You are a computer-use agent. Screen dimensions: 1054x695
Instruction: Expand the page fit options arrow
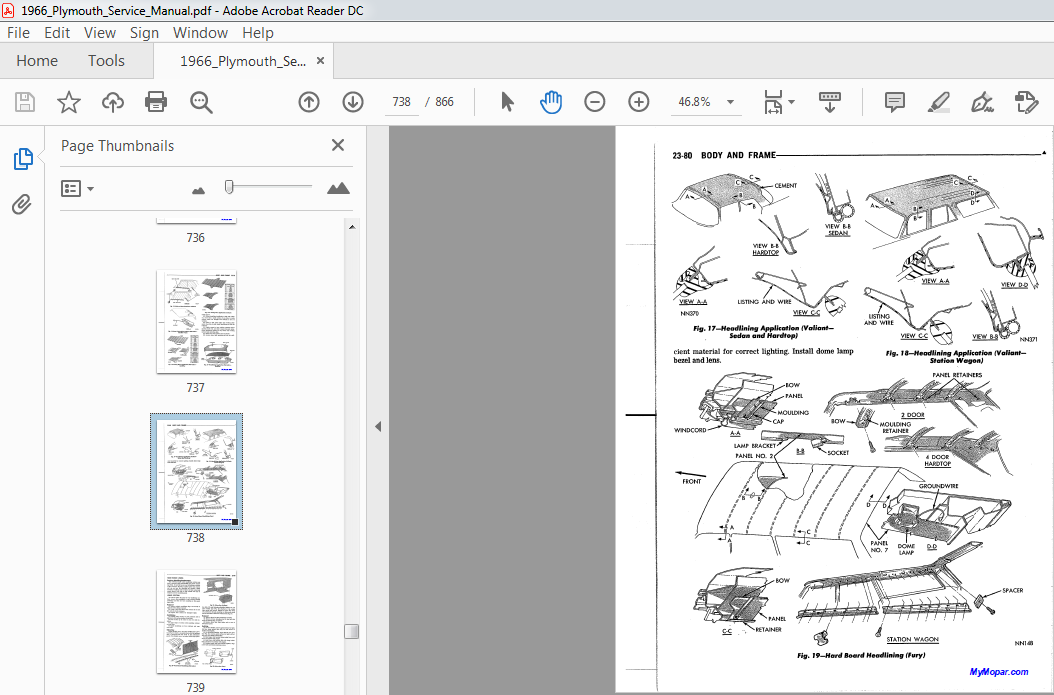click(x=791, y=102)
